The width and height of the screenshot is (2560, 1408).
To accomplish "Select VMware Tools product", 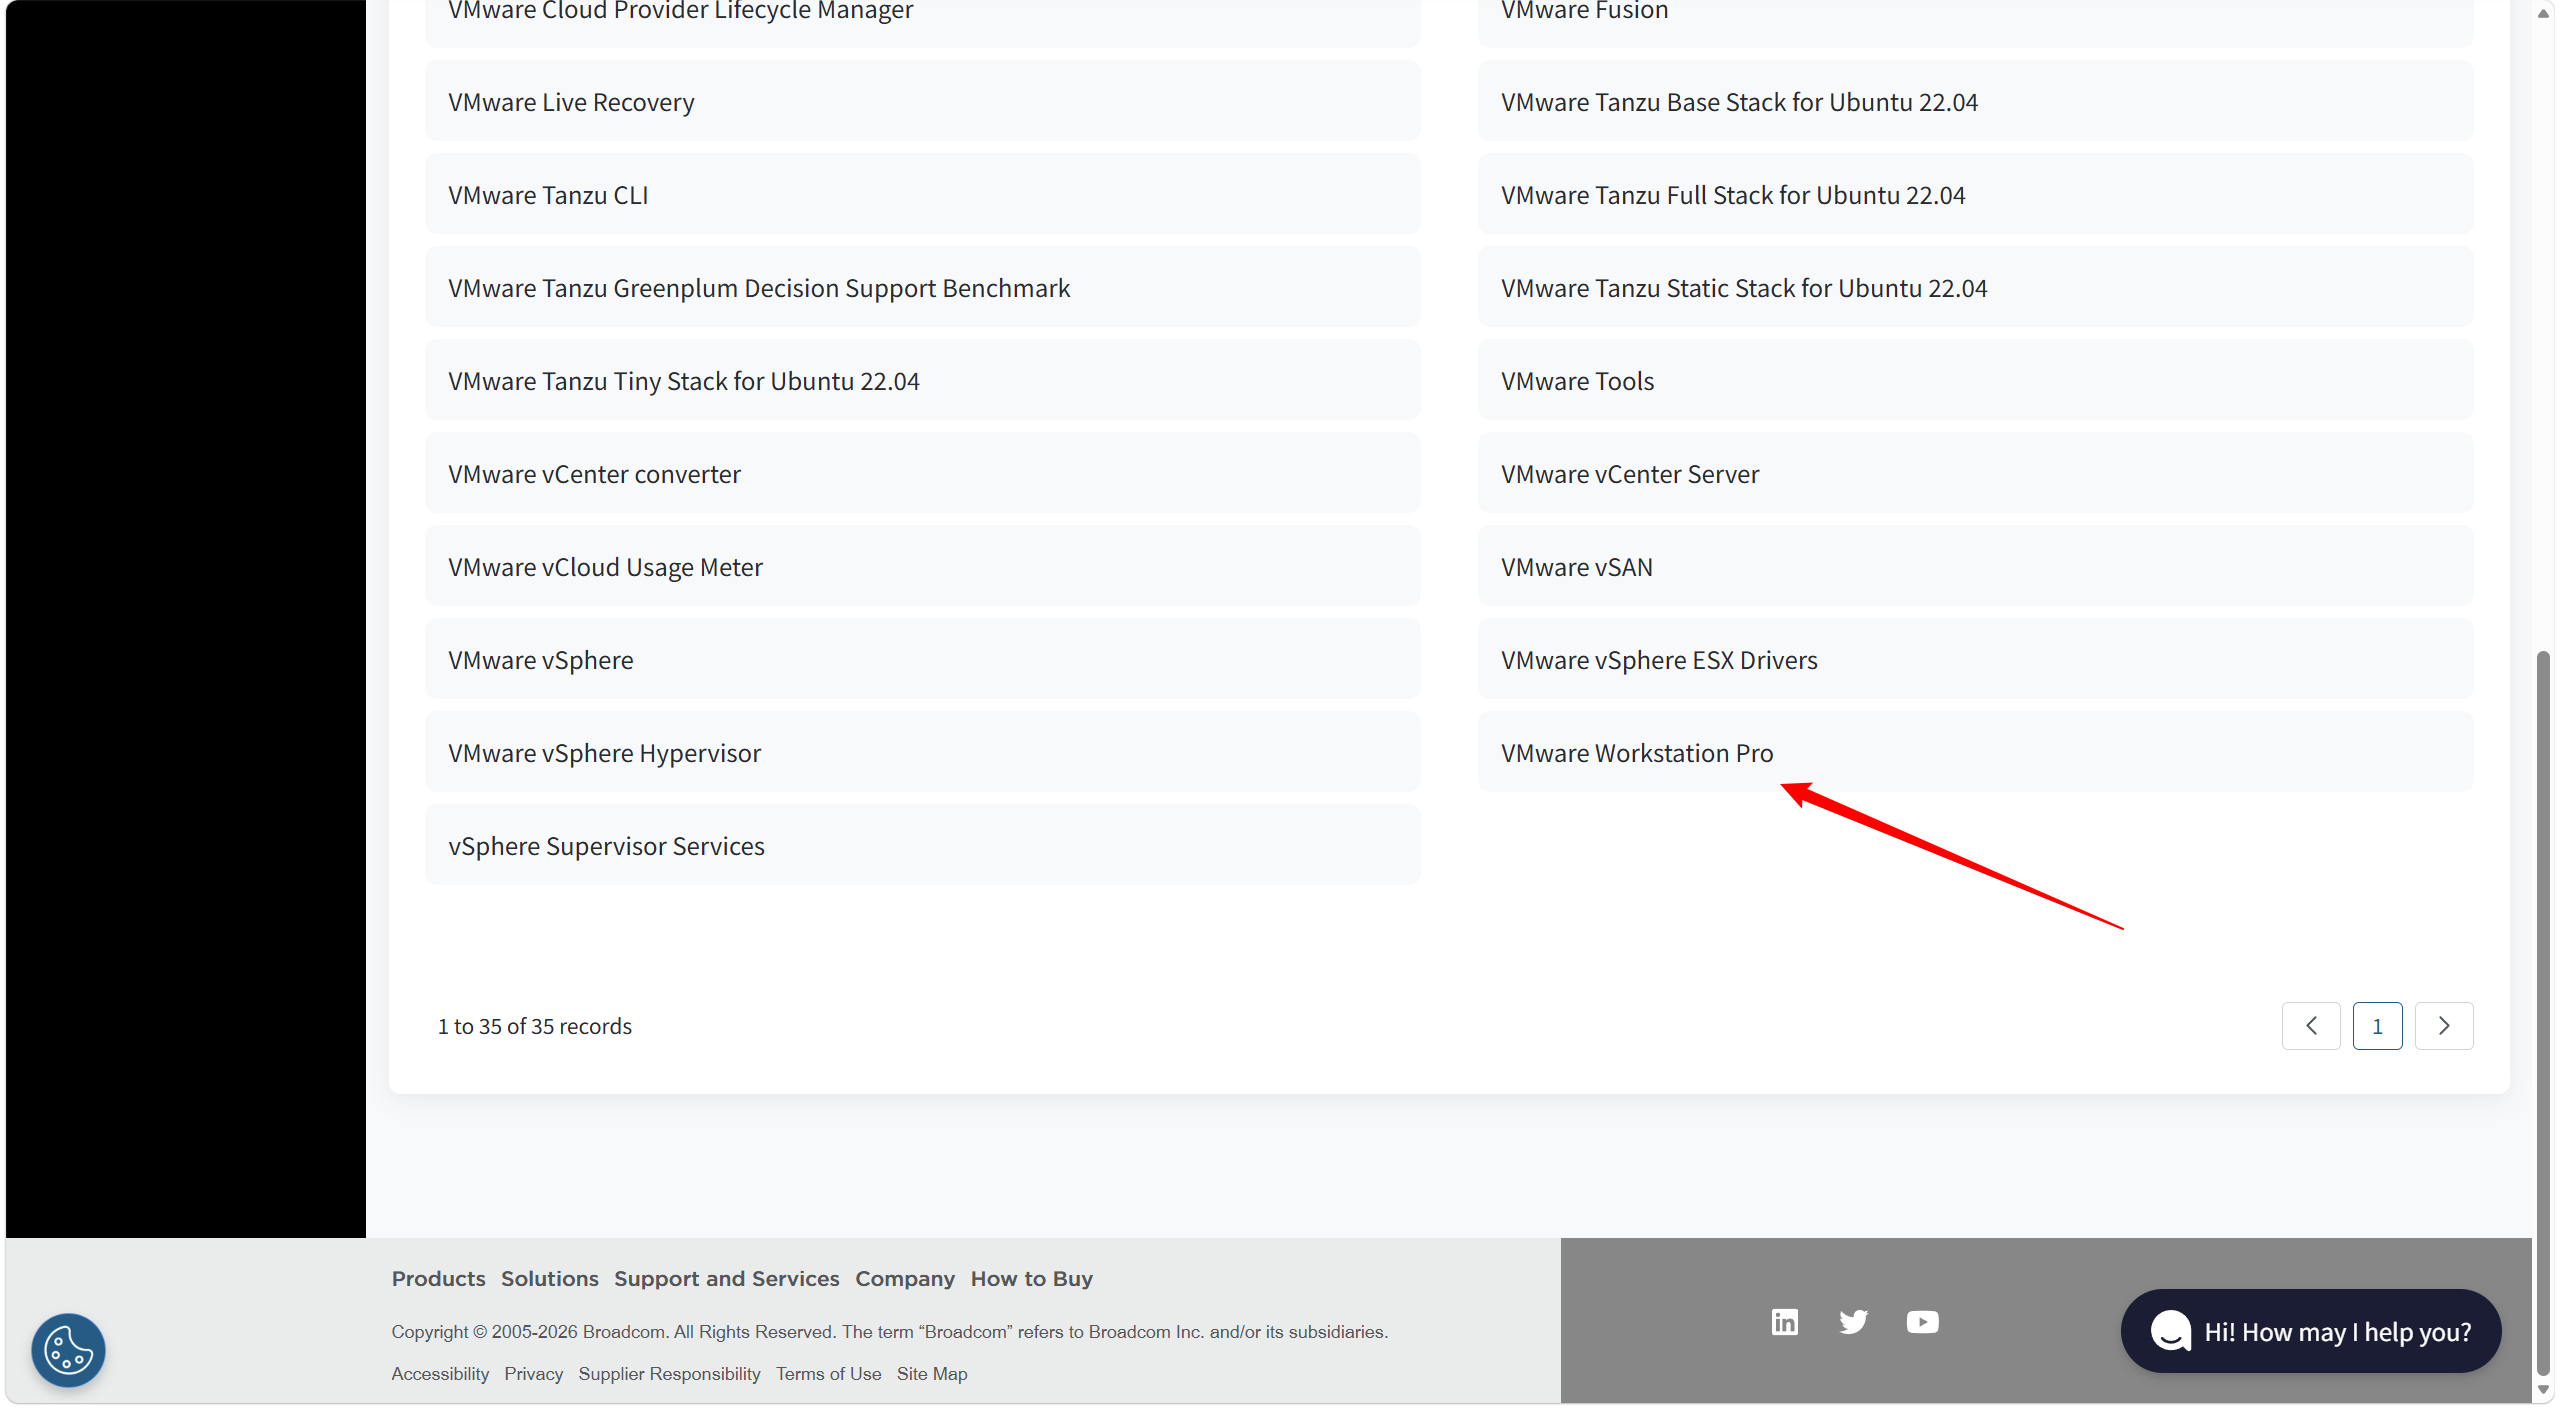I will (x=1577, y=381).
